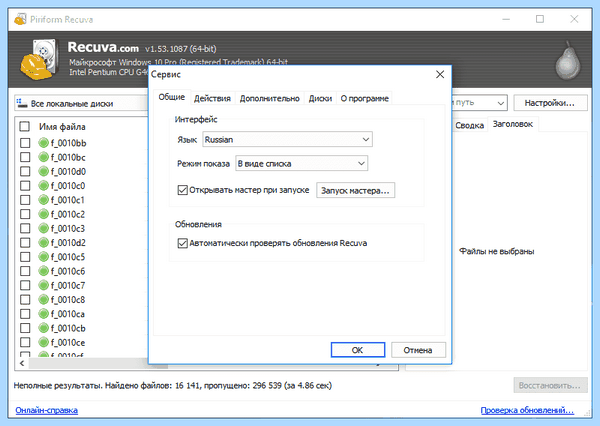Click the green status icon of f_0010c5
Image resolution: width=600 pixels, height=426 pixels.
(x=43, y=256)
